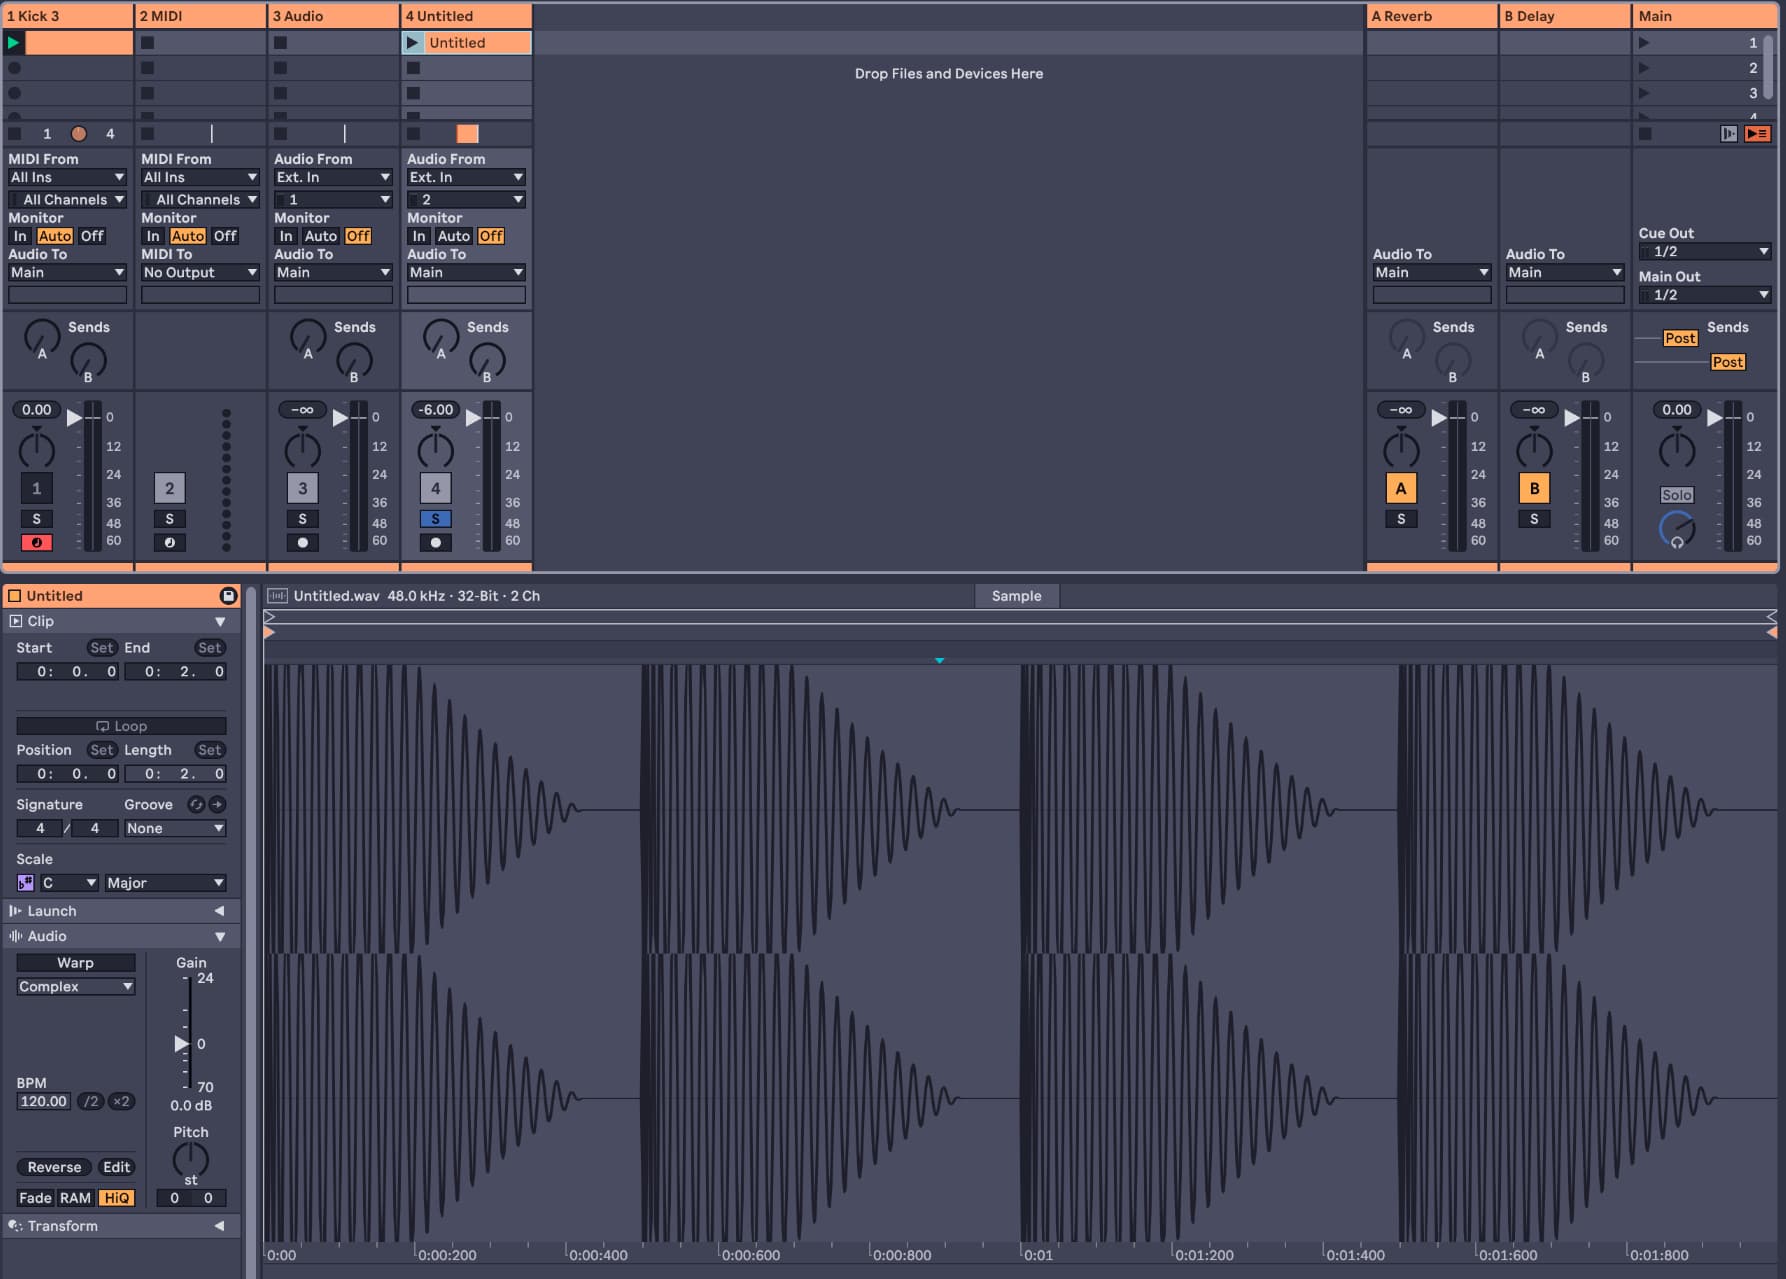Screen dimensions: 1786x1279
Task: Launch scene 2 in Main track
Action: click(x=1644, y=68)
